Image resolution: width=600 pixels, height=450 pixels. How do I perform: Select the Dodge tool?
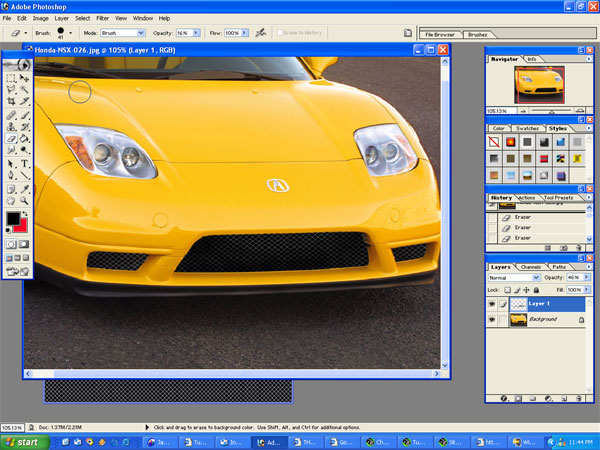pos(24,150)
